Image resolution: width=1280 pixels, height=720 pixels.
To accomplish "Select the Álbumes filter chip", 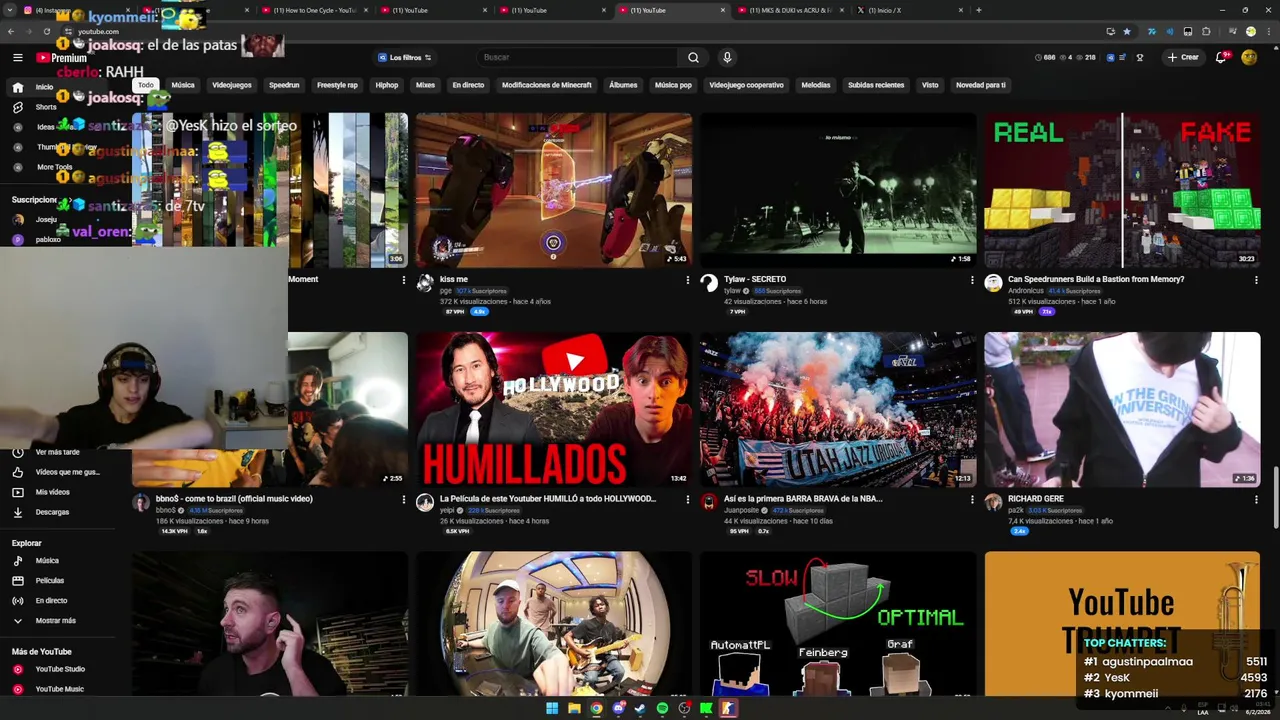I will pos(623,85).
